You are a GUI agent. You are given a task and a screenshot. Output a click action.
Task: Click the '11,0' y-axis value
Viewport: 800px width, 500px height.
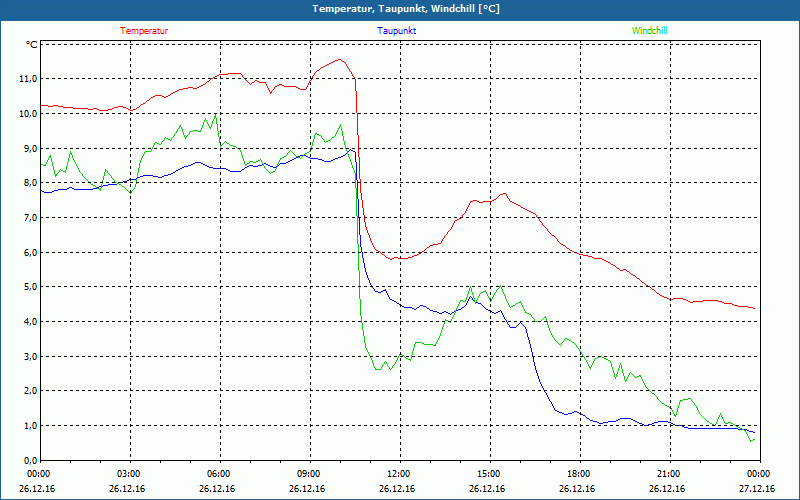pyautogui.click(x=29, y=79)
